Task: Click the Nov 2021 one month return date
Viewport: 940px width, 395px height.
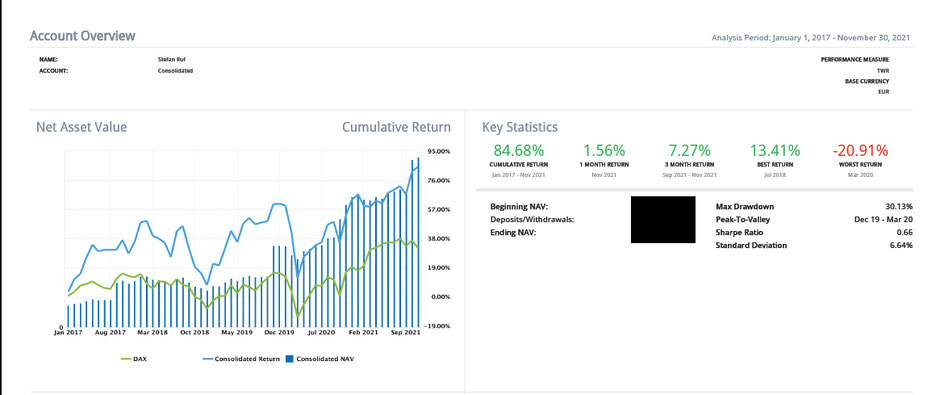Action: click(x=604, y=174)
